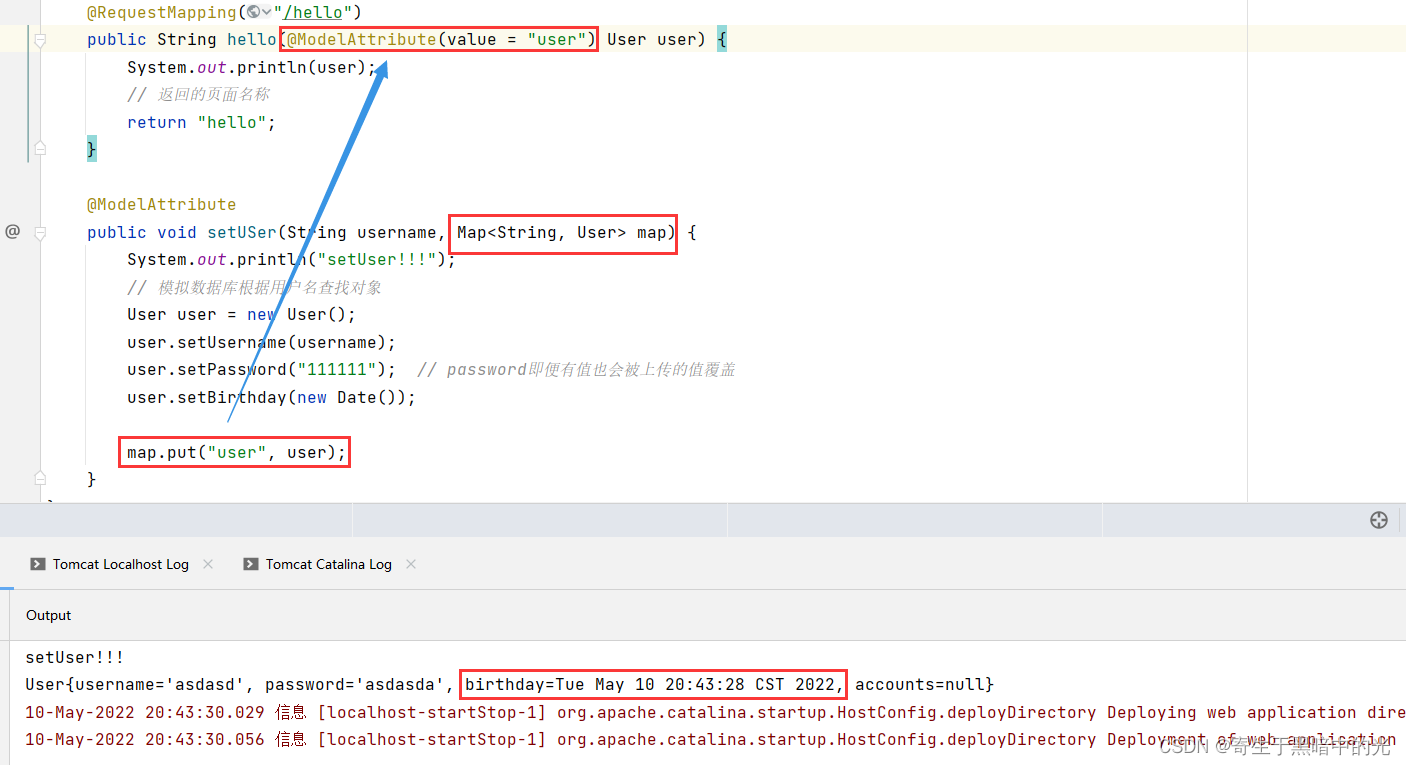Image resolution: width=1406 pixels, height=765 pixels.
Task: Click the globe URL icon in @RequestMapping
Action: point(253,12)
